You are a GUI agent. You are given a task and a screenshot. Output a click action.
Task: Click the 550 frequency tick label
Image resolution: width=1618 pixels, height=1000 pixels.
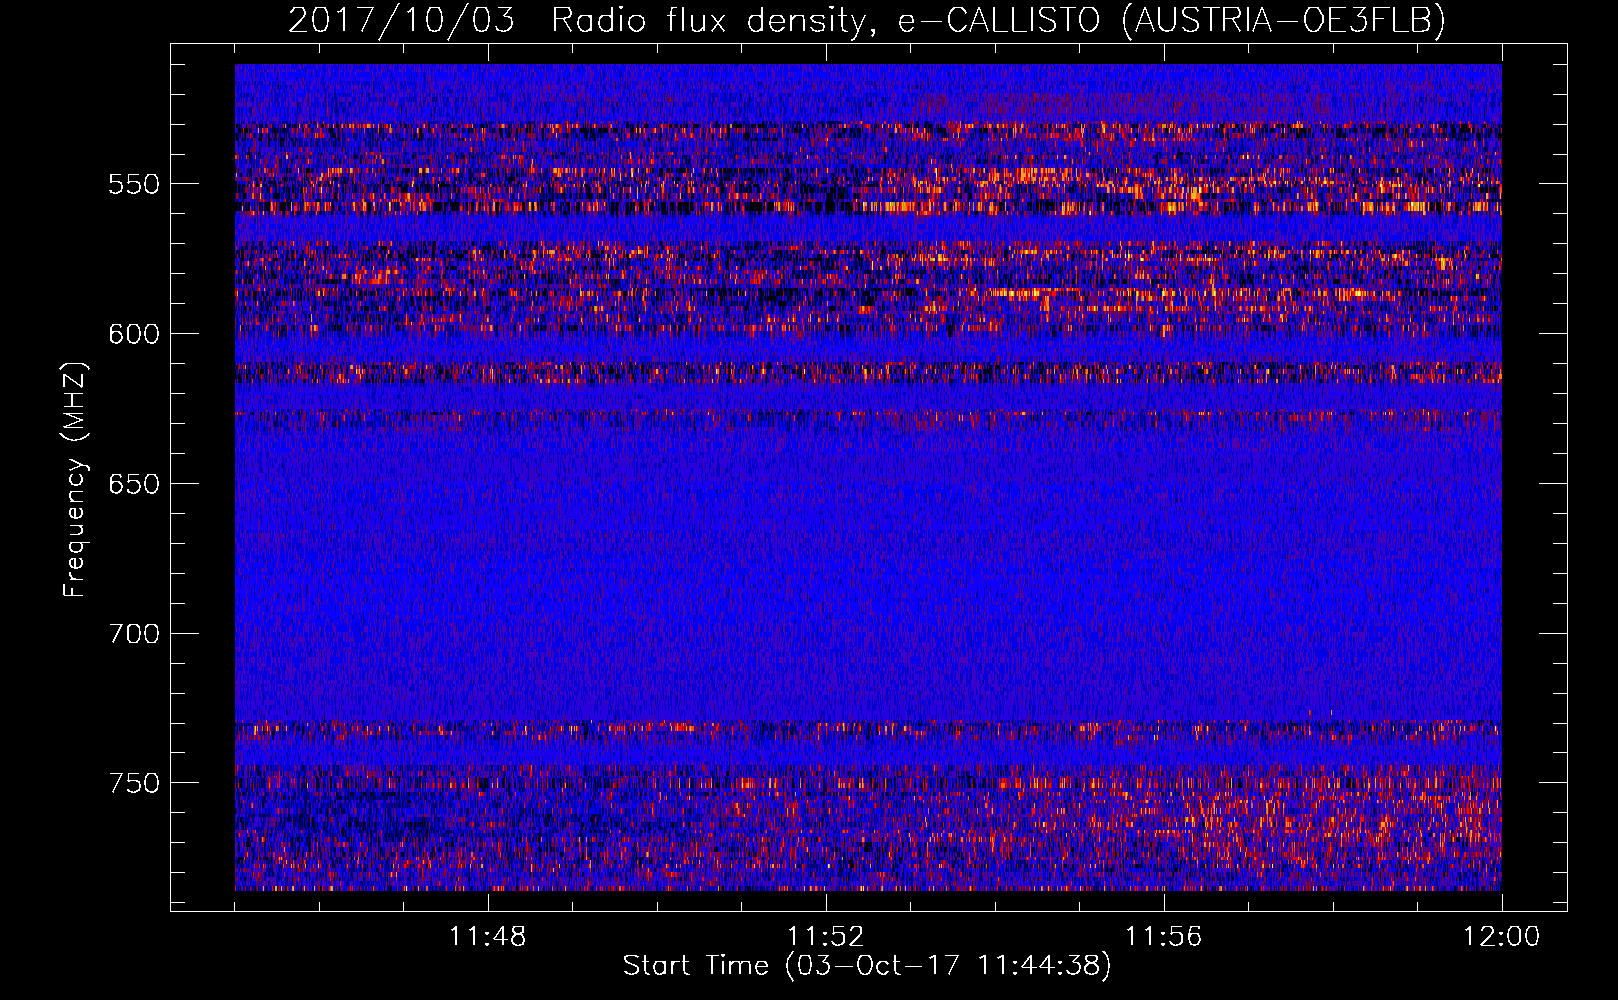pos(133,184)
